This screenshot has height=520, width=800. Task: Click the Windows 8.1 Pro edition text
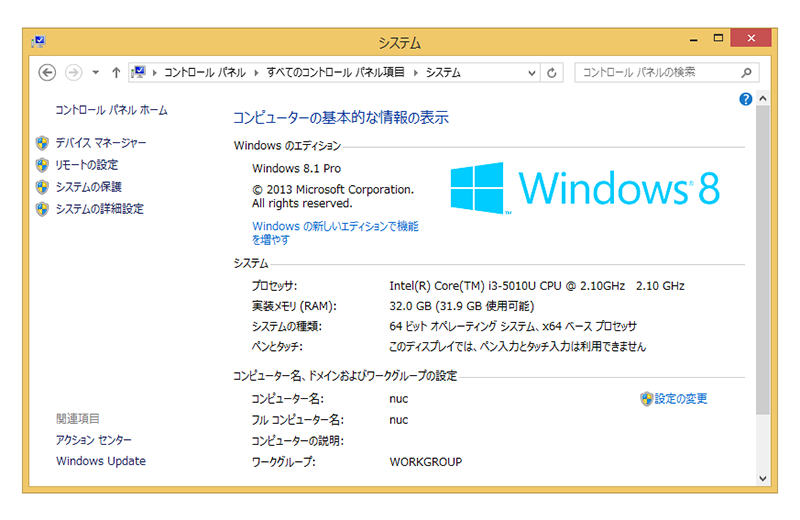[296, 168]
